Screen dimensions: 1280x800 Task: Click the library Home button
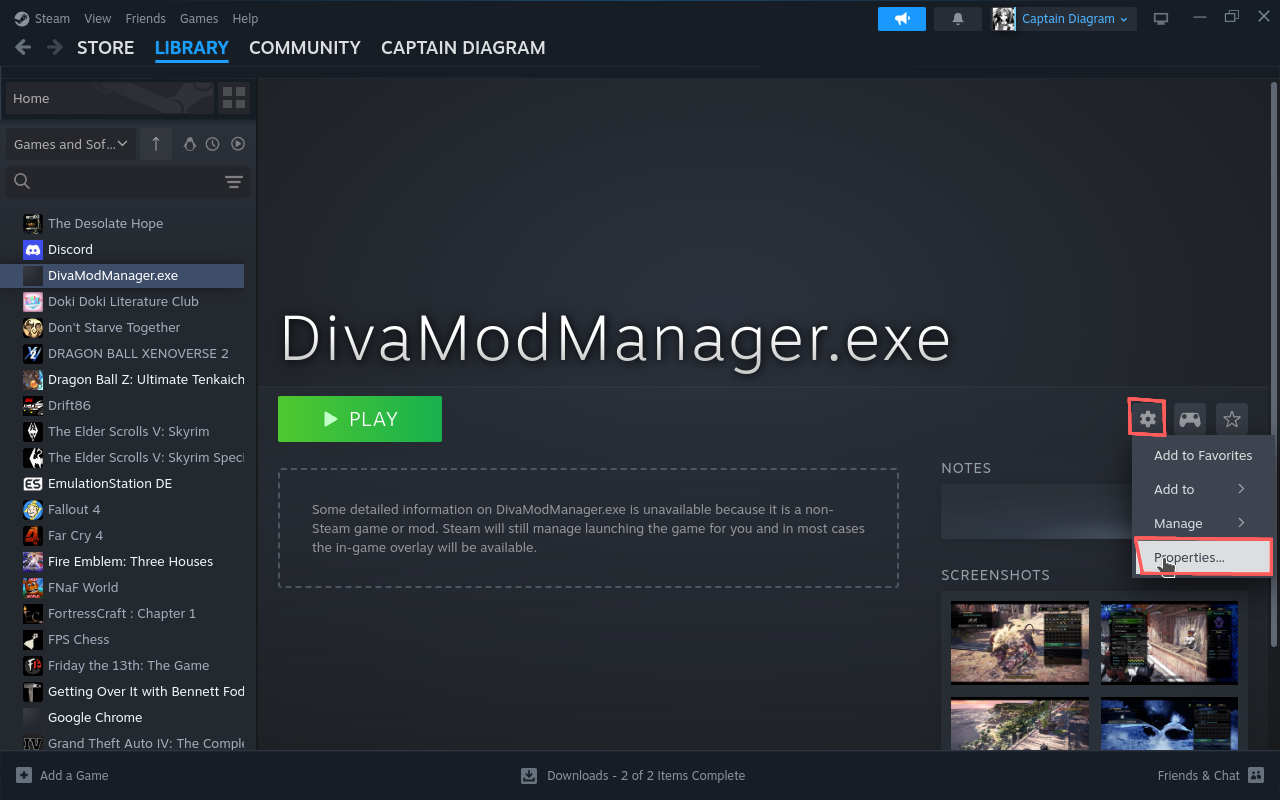[109, 98]
